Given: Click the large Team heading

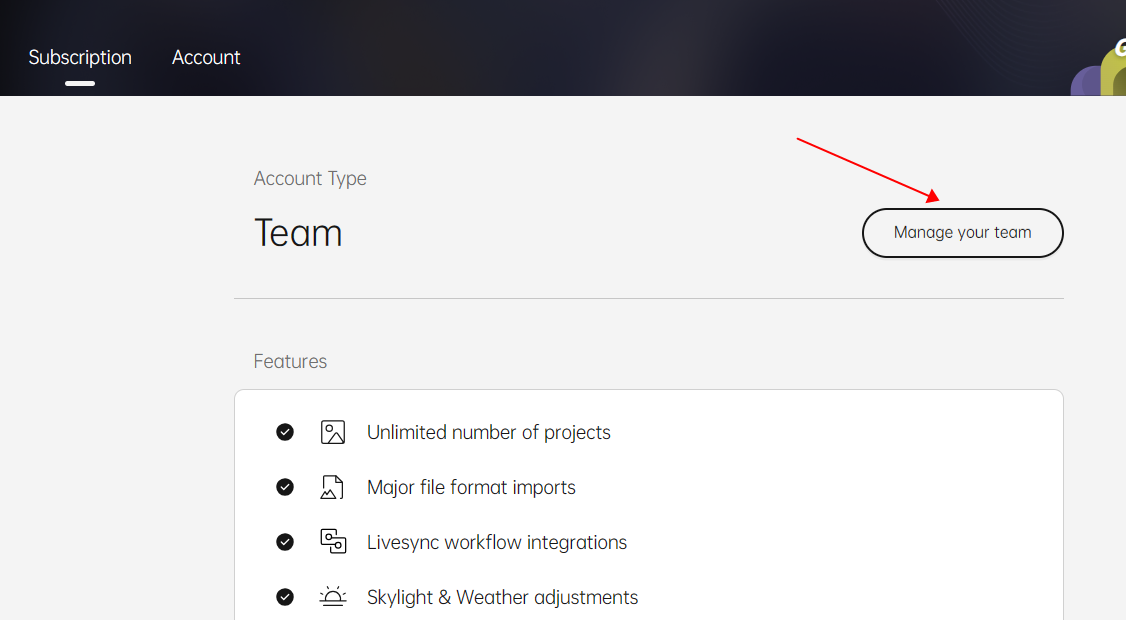Looking at the screenshot, I should coord(298,233).
